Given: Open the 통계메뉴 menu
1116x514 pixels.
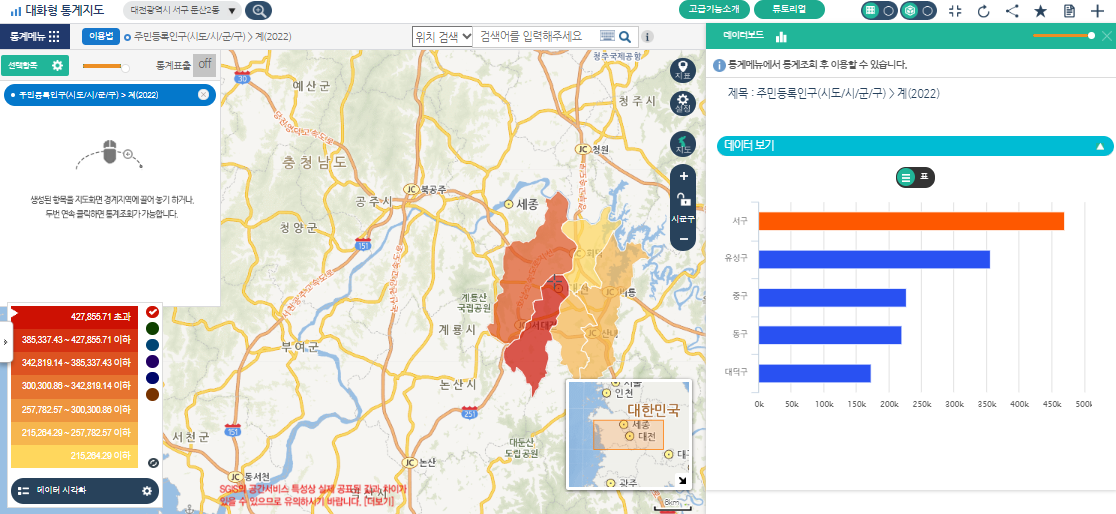Looking at the screenshot, I should tap(34, 36).
